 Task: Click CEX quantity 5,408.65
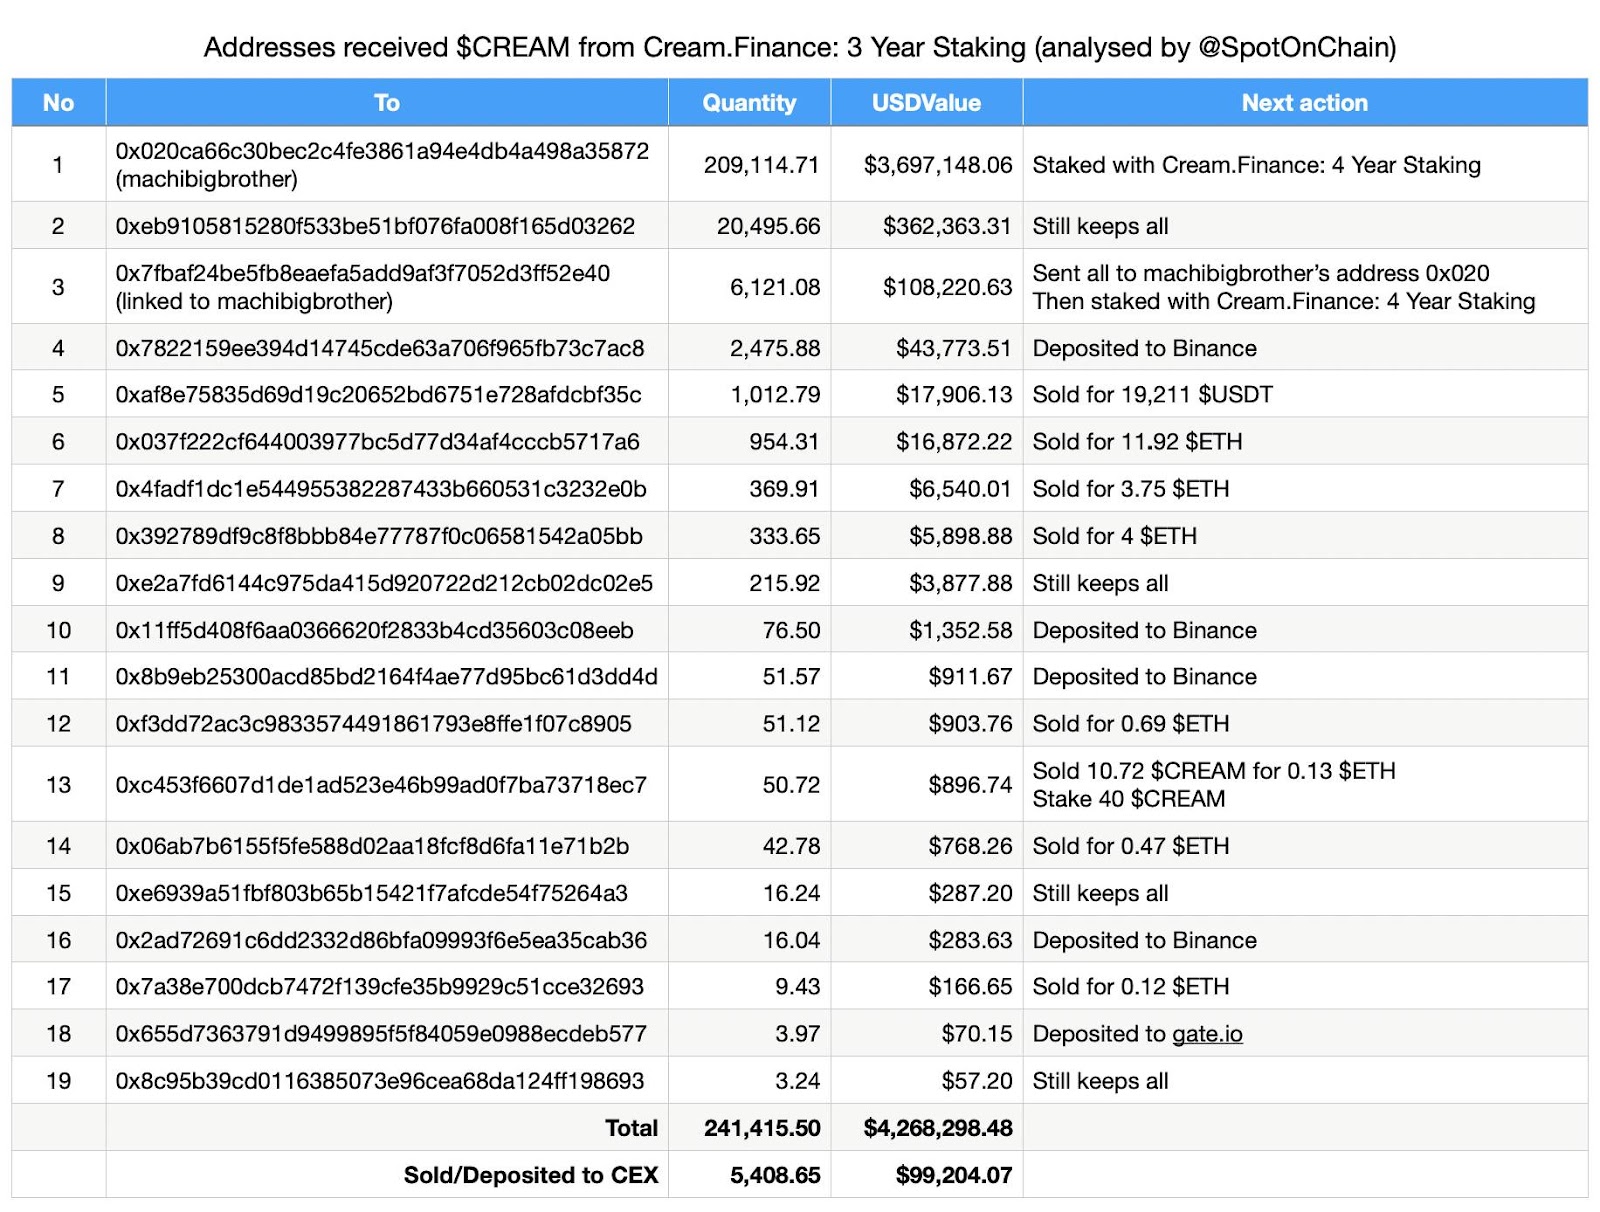pos(775,1175)
